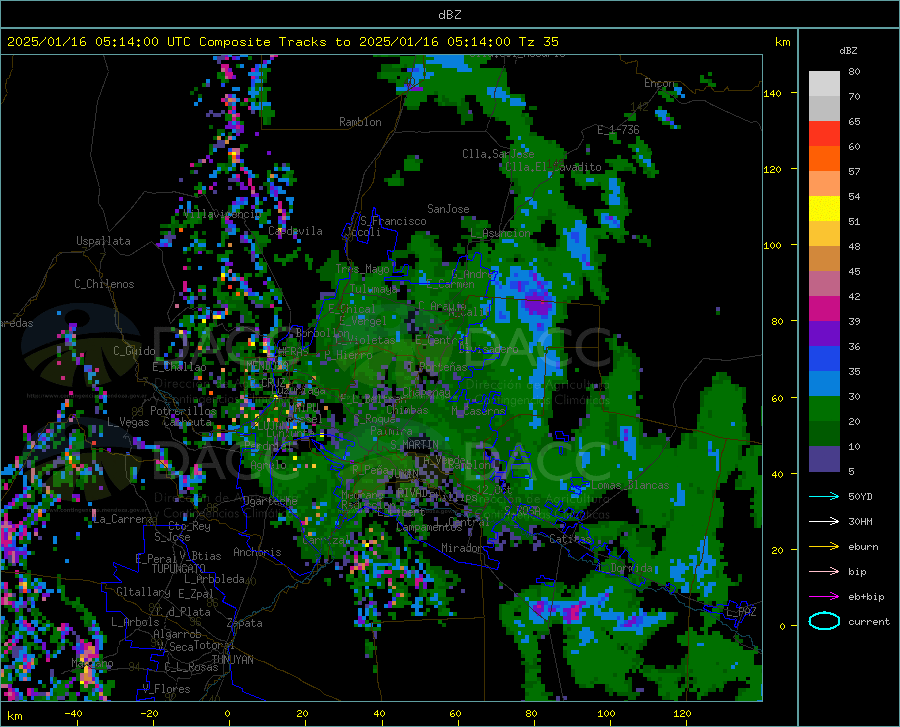Pick the slate purple 5-10 dBZ swatch
This screenshot has height=727, width=900.
[824, 459]
